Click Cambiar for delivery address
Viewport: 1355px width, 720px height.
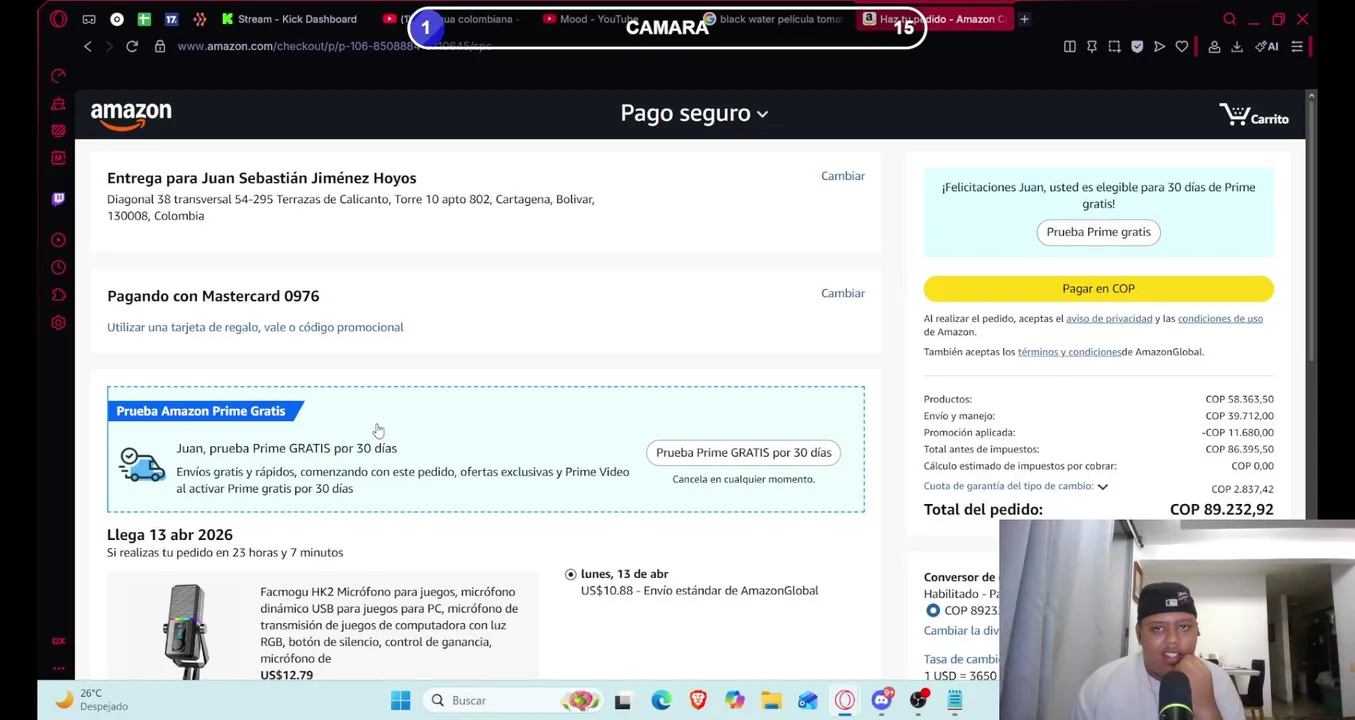843,176
